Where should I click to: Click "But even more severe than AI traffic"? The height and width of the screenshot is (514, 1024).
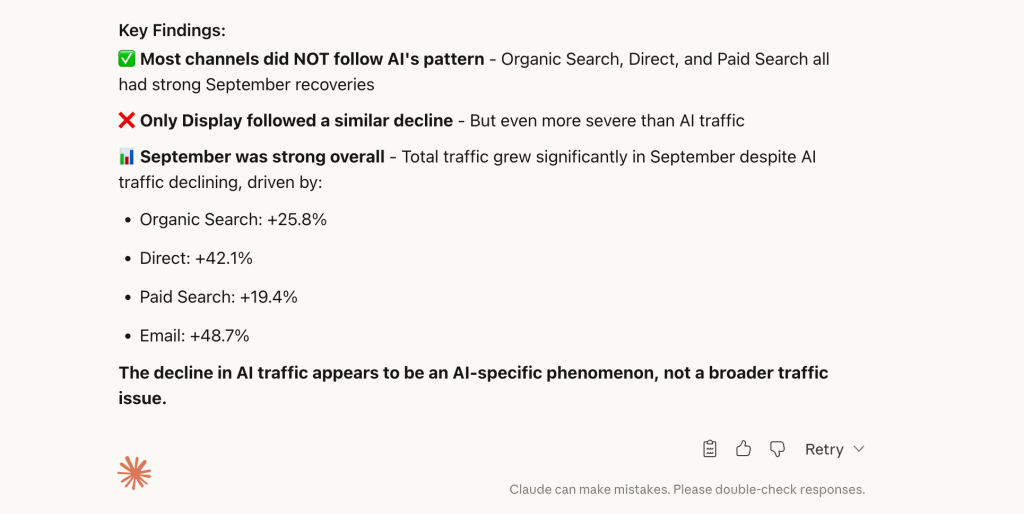click(607, 121)
